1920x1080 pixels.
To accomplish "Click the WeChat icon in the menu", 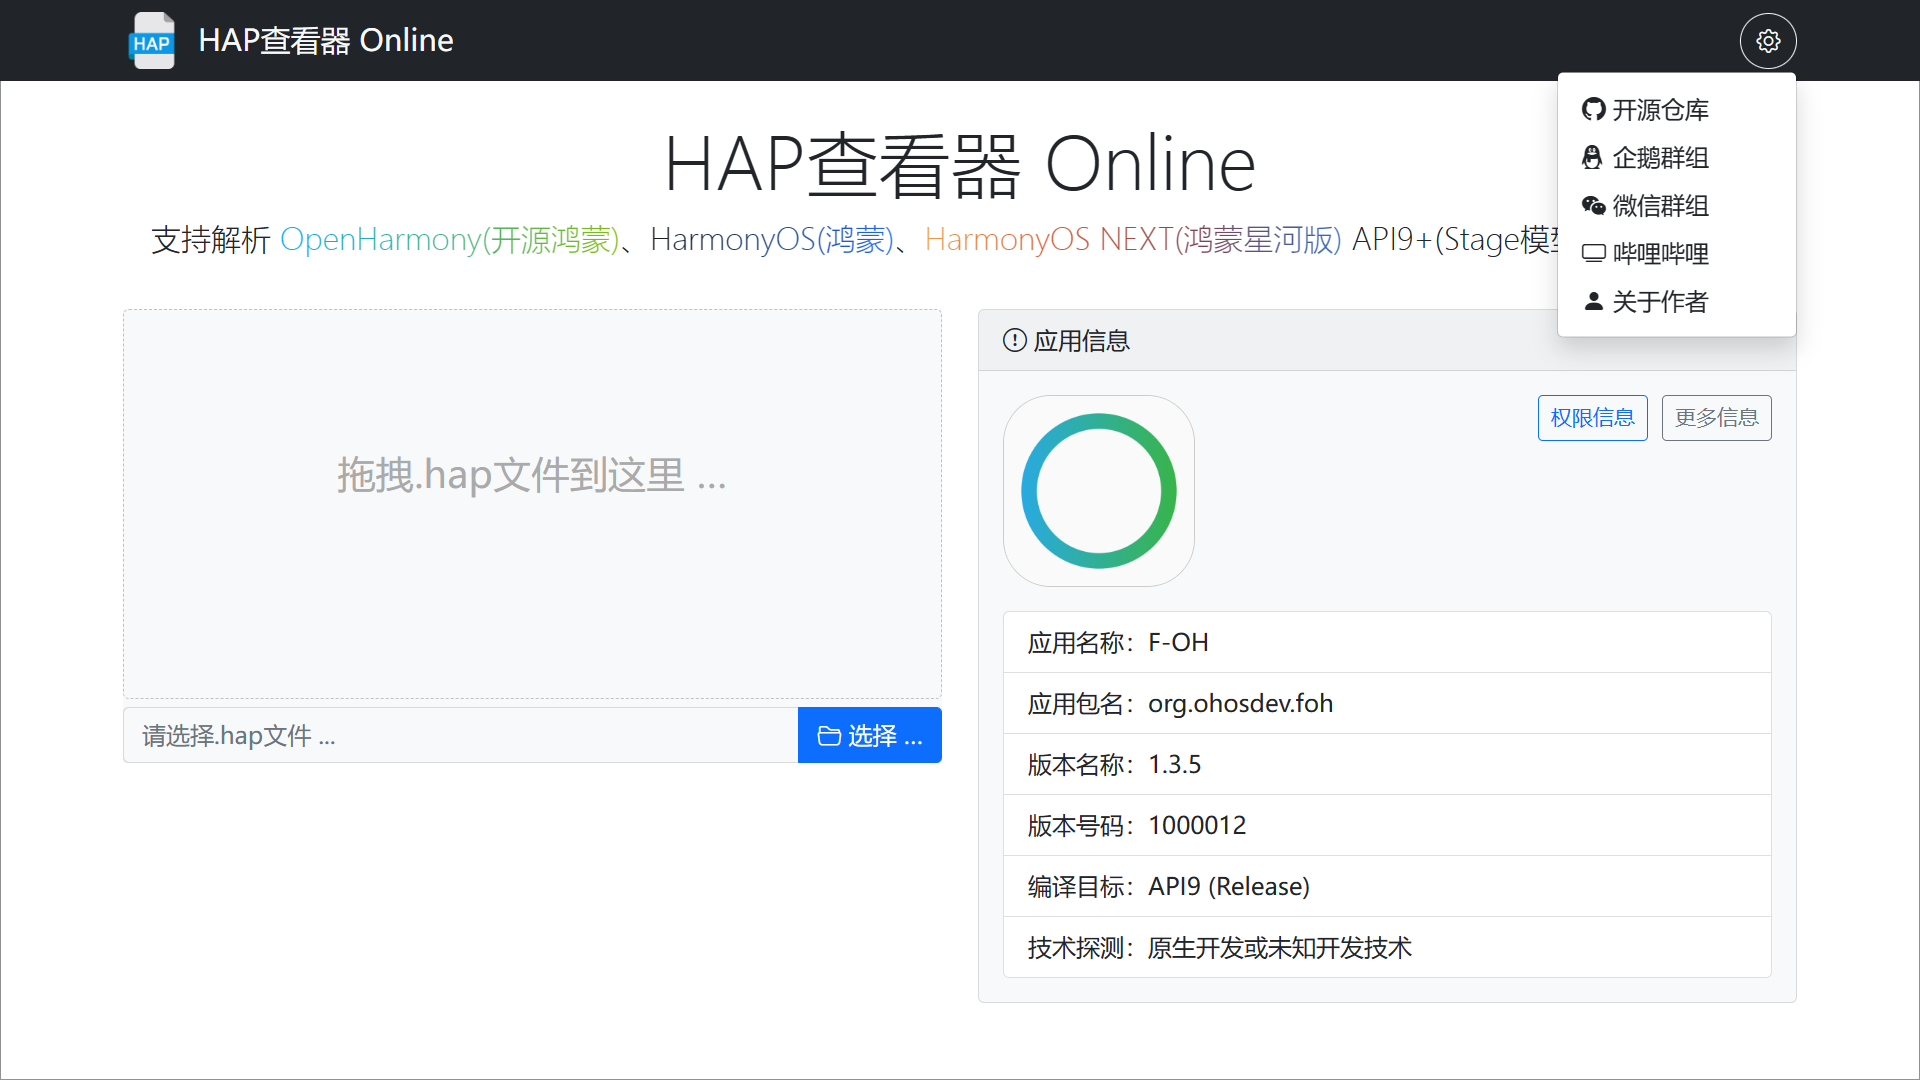I will point(1593,205).
